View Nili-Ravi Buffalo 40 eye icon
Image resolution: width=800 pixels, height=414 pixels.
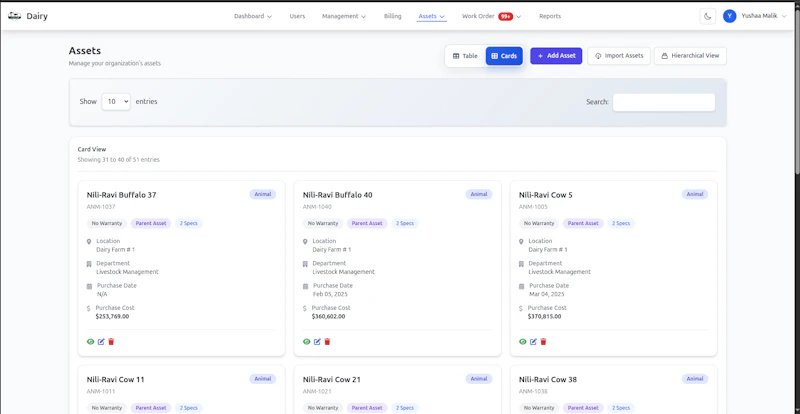click(307, 342)
